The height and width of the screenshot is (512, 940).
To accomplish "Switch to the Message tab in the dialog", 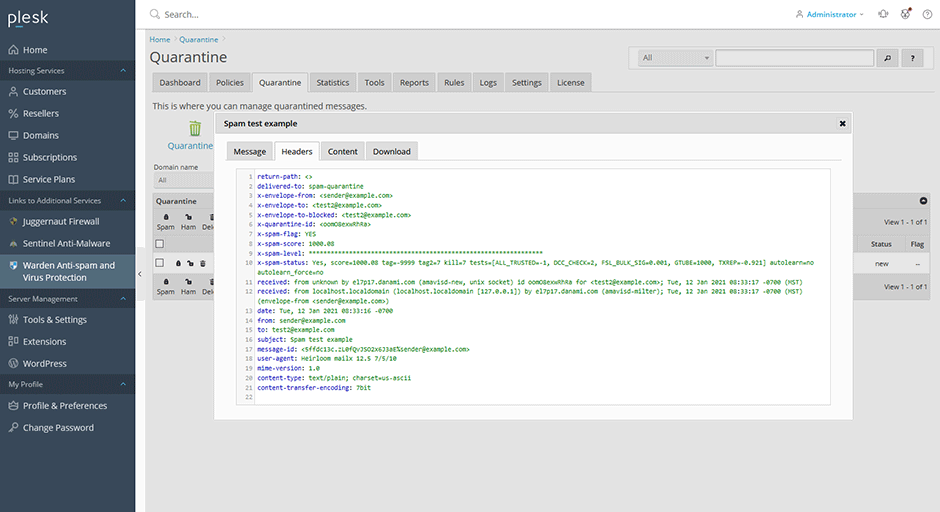I will pyautogui.click(x=249, y=151).
